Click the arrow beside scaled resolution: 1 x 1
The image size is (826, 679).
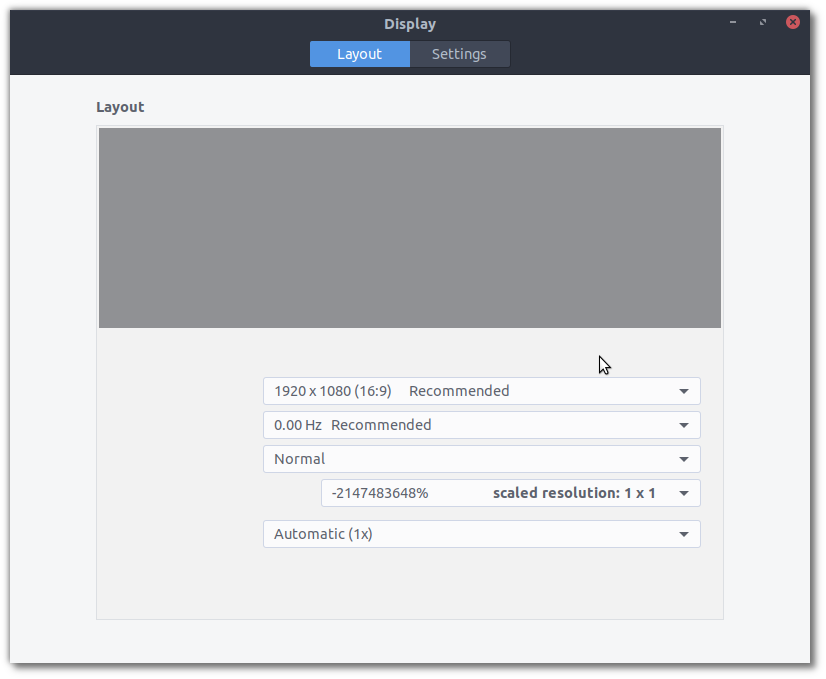point(686,493)
